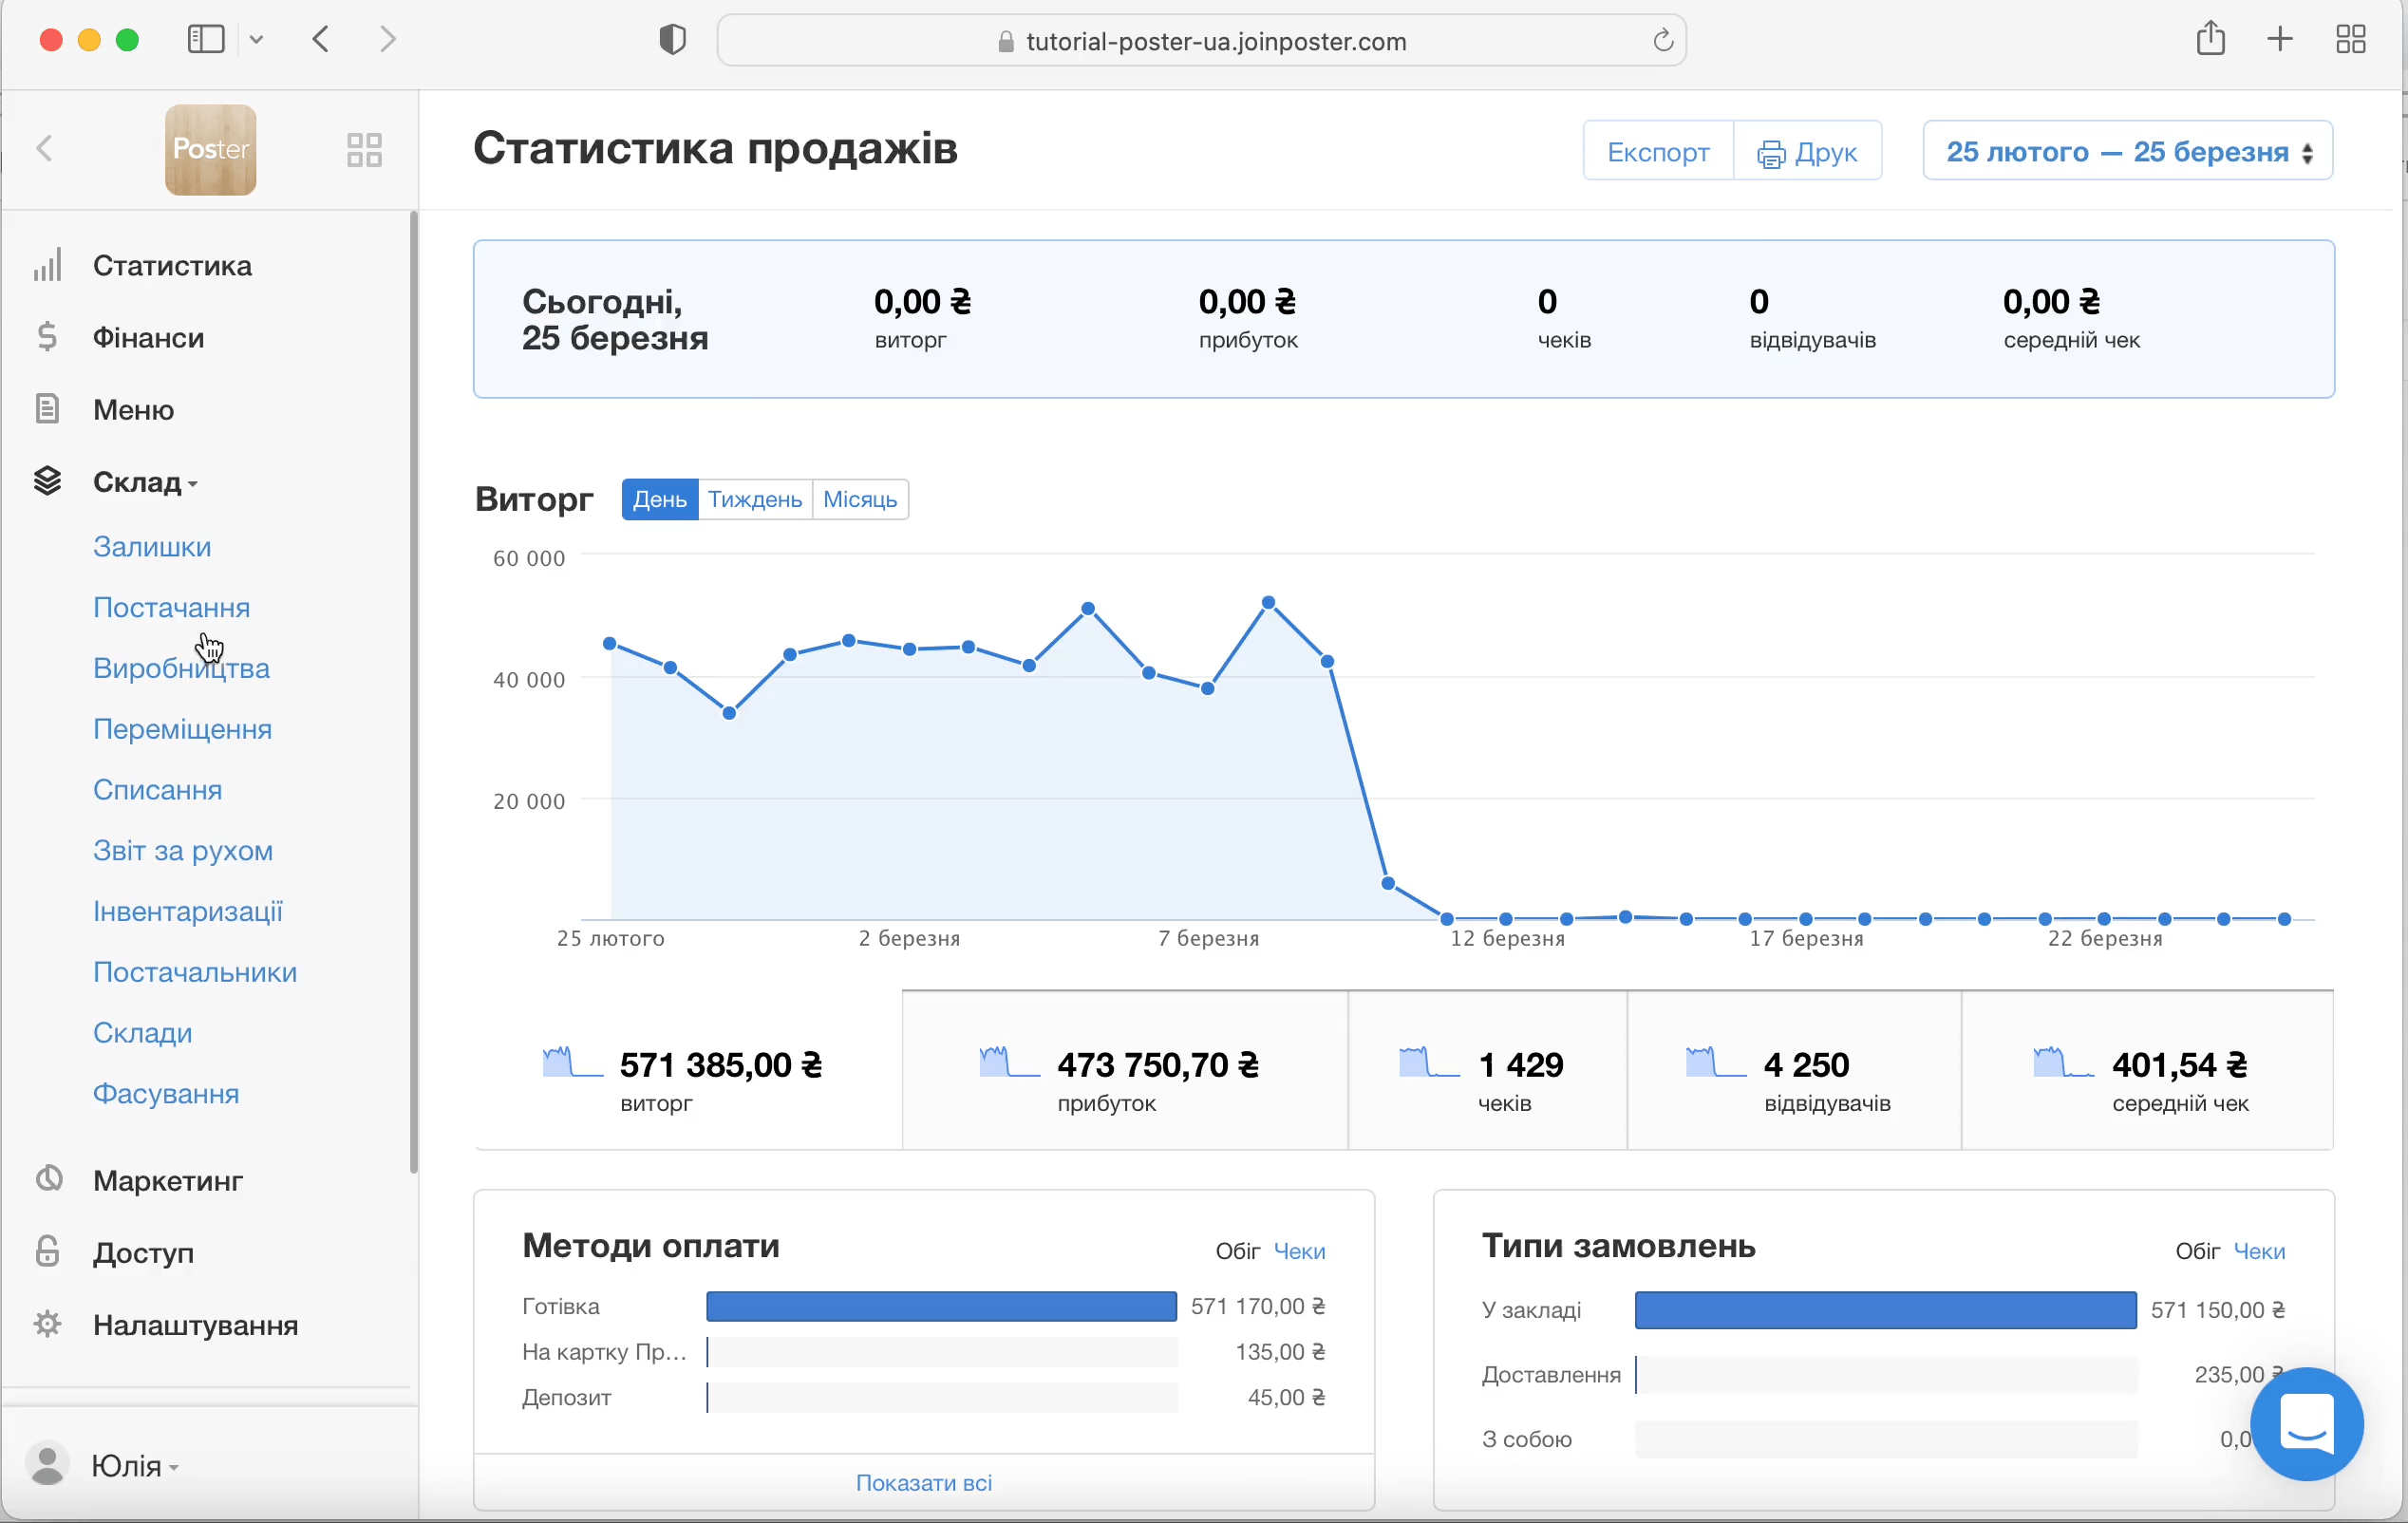
Task: Click the Statistics bar chart icon
Action: (x=47, y=265)
